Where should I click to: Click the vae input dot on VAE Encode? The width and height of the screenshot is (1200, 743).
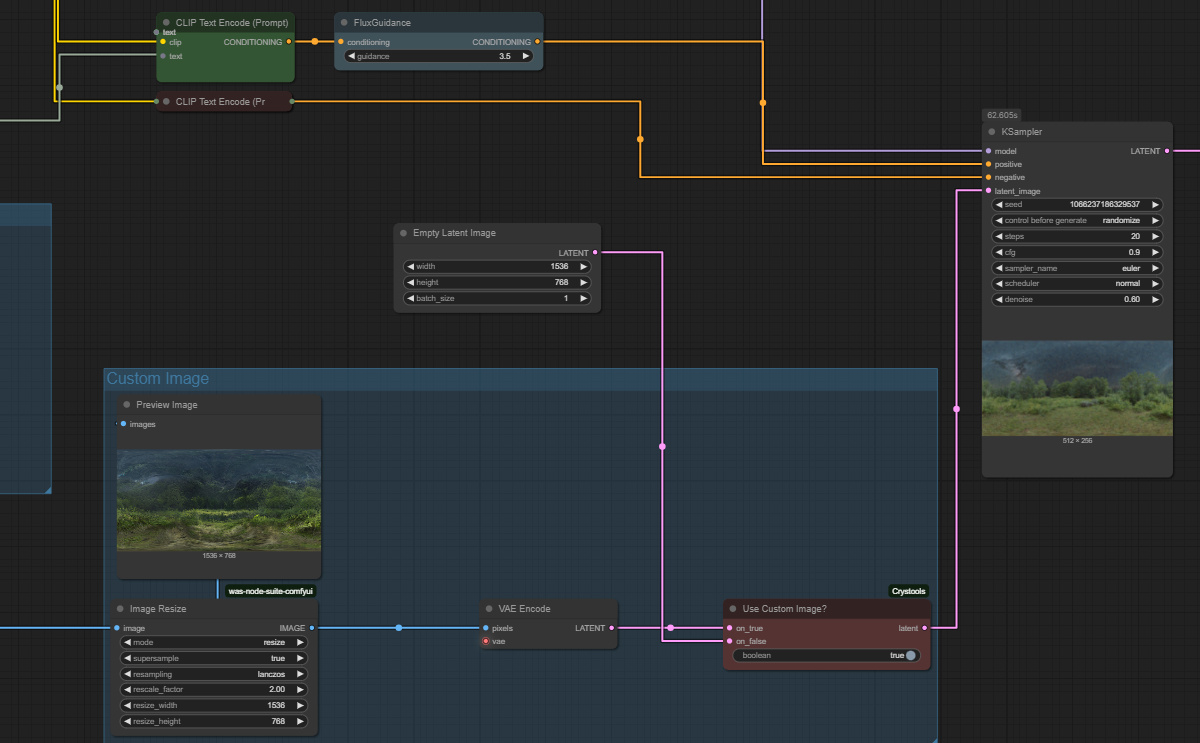[486, 641]
